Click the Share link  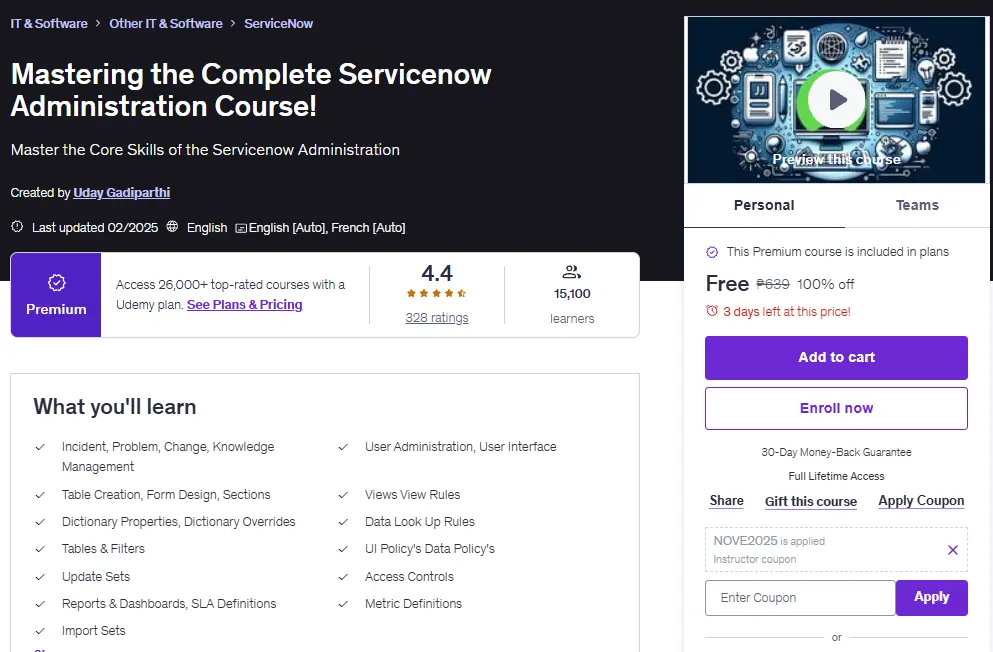click(x=726, y=501)
